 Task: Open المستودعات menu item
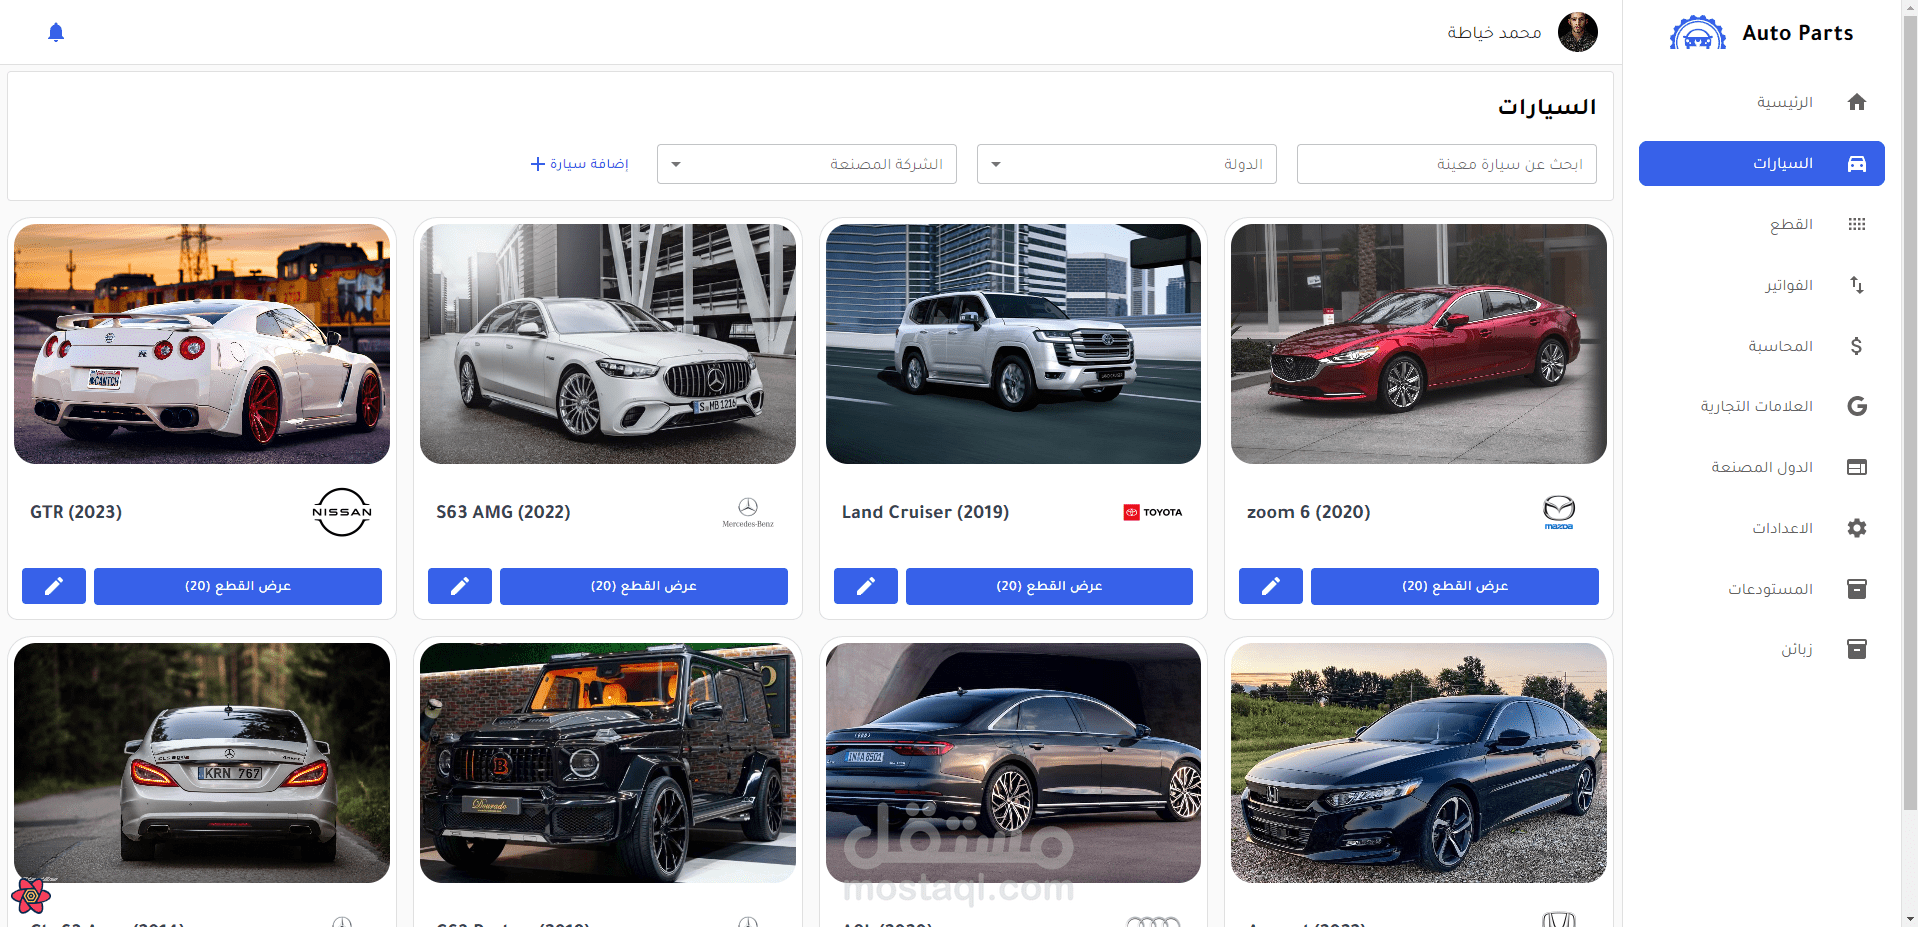click(1762, 589)
